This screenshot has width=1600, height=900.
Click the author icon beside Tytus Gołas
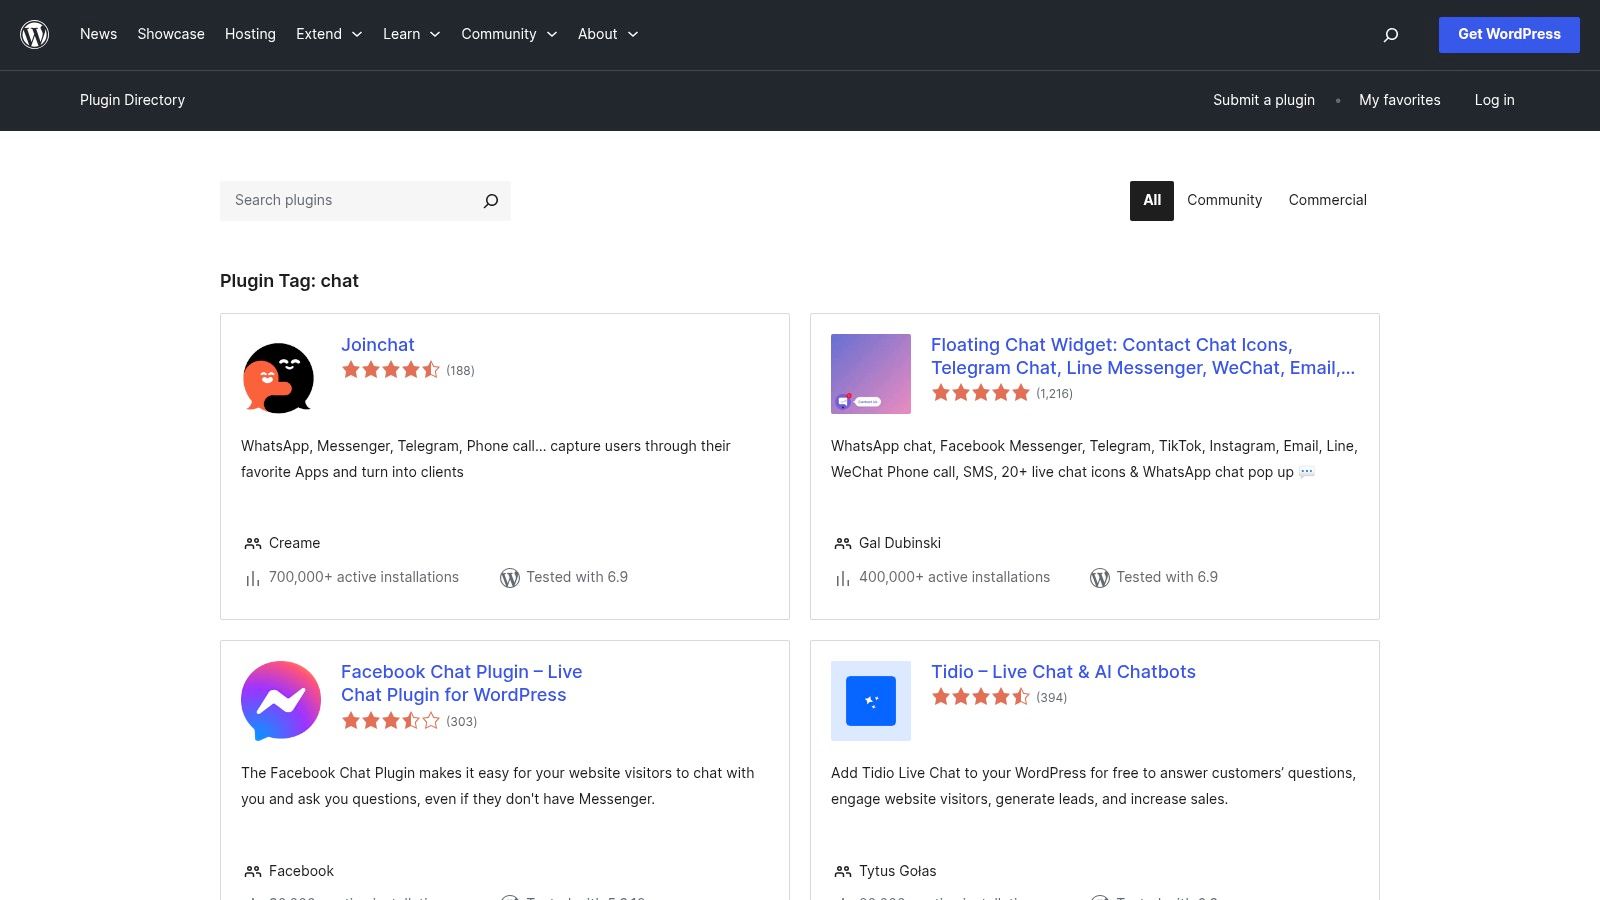click(x=843, y=872)
